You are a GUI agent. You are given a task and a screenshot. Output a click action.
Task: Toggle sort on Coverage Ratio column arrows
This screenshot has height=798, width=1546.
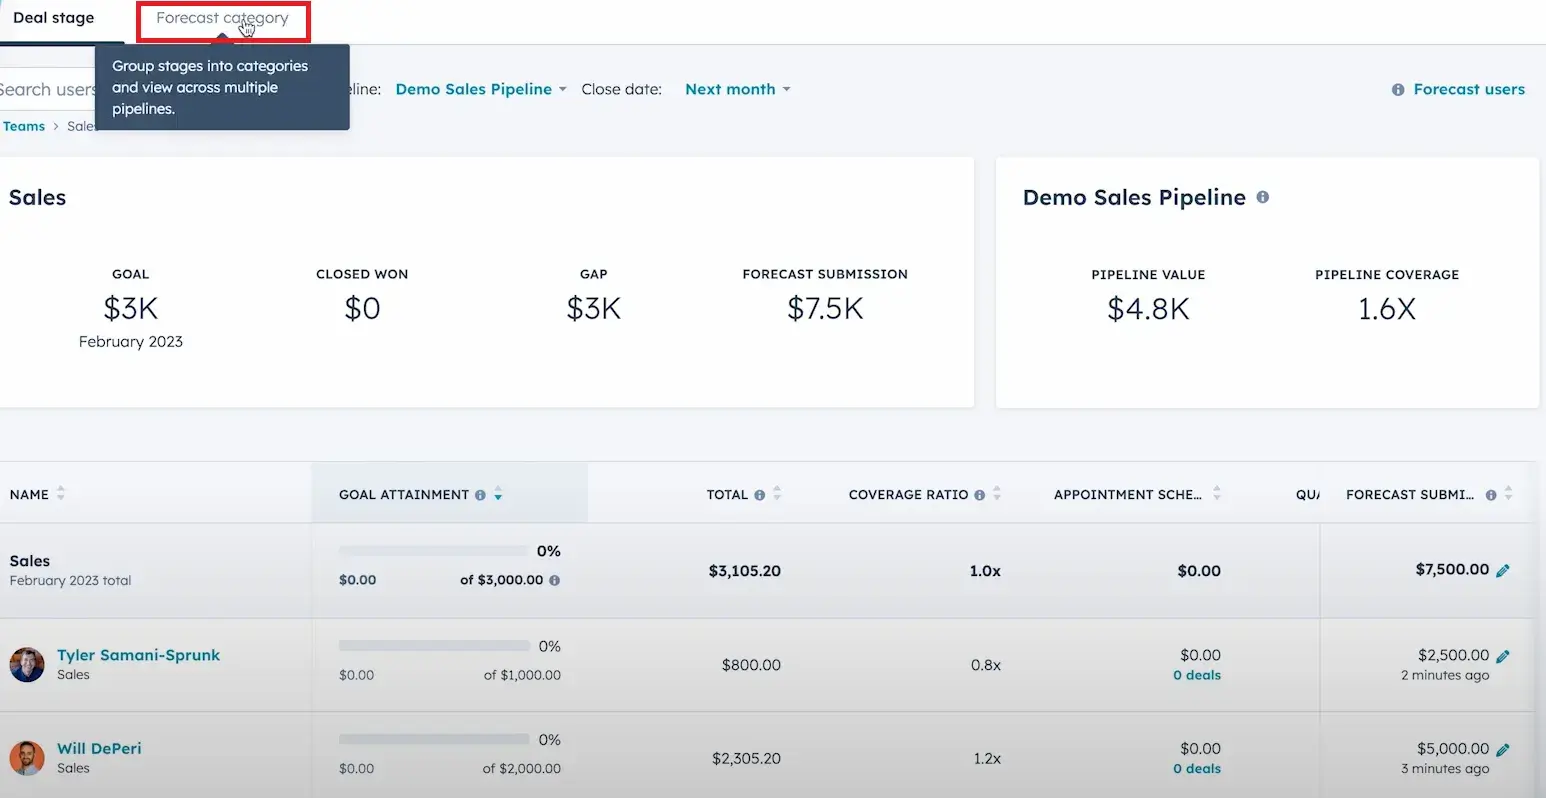point(997,494)
